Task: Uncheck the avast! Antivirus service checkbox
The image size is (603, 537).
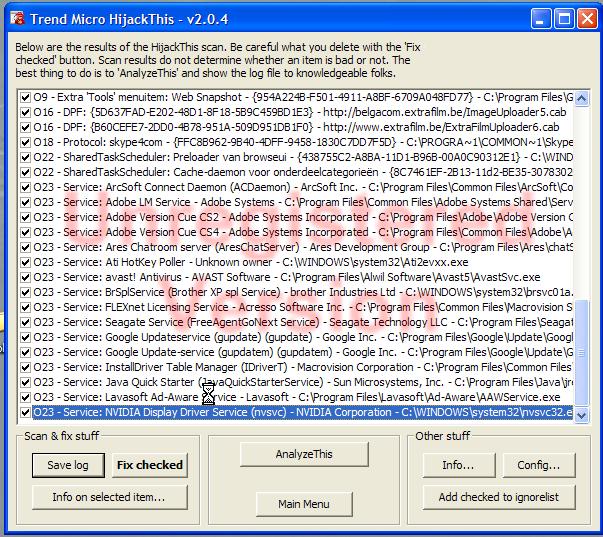Action: point(25,277)
